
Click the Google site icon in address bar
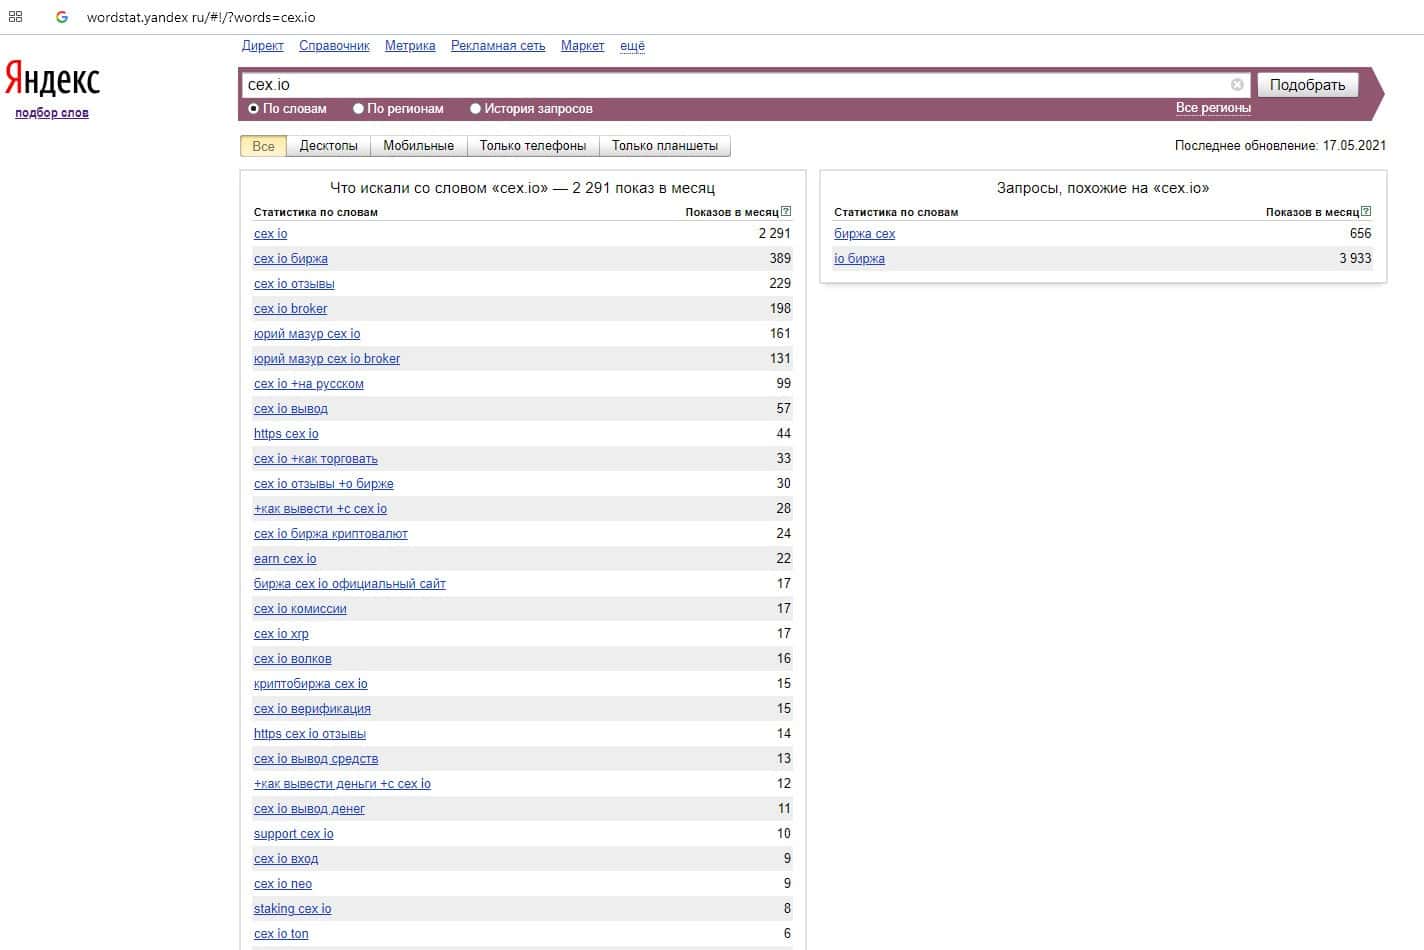[62, 17]
